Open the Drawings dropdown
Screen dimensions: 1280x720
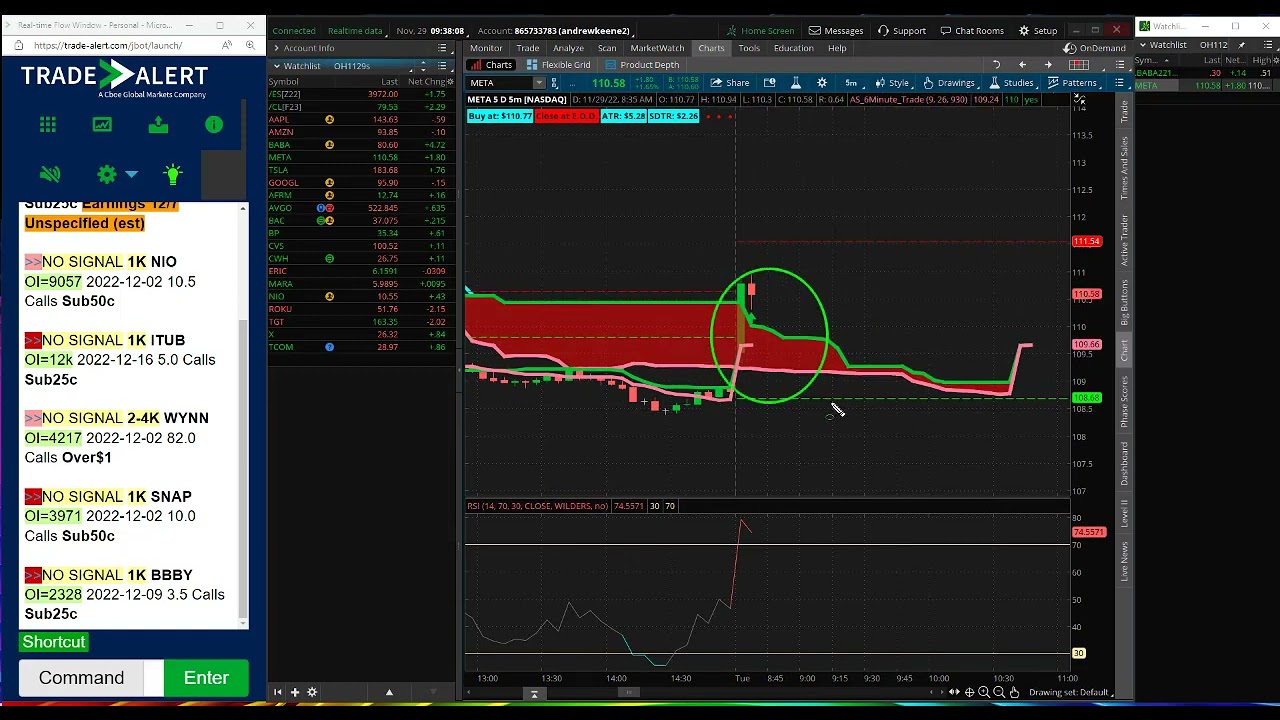click(949, 83)
